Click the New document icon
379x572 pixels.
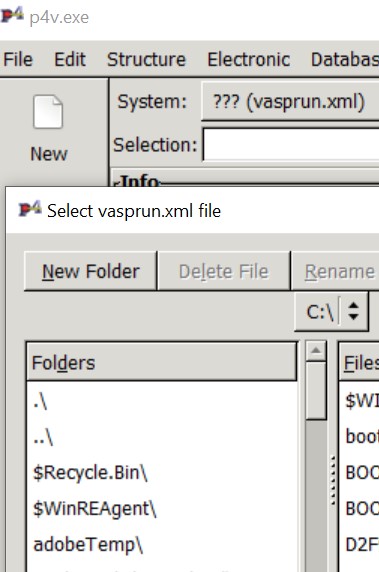(48, 112)
